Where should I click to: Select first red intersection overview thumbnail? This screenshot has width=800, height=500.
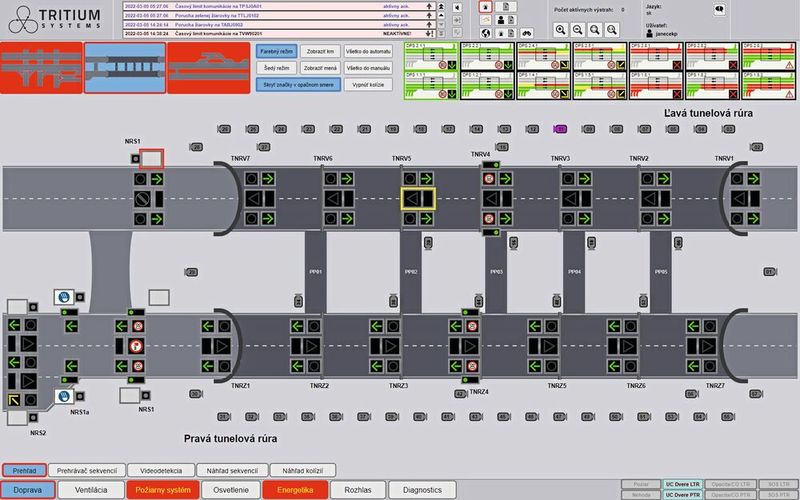[41, 68]
